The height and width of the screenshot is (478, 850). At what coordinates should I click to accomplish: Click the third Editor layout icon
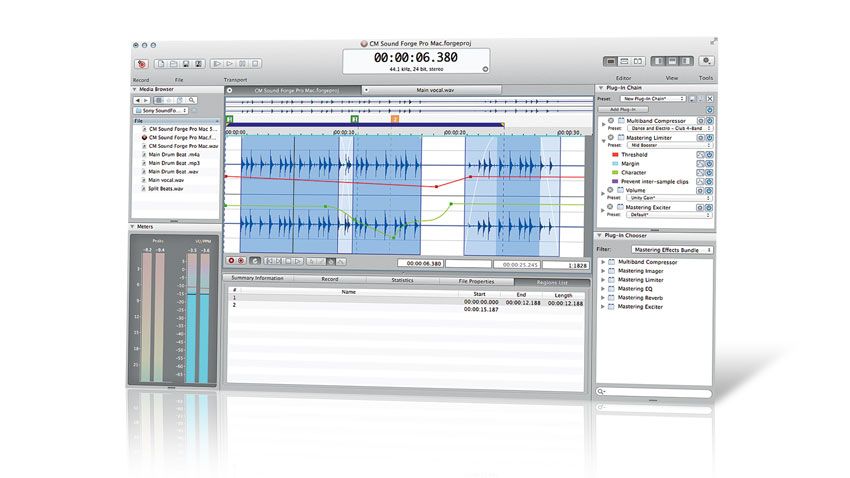click(x=638, y=61)
